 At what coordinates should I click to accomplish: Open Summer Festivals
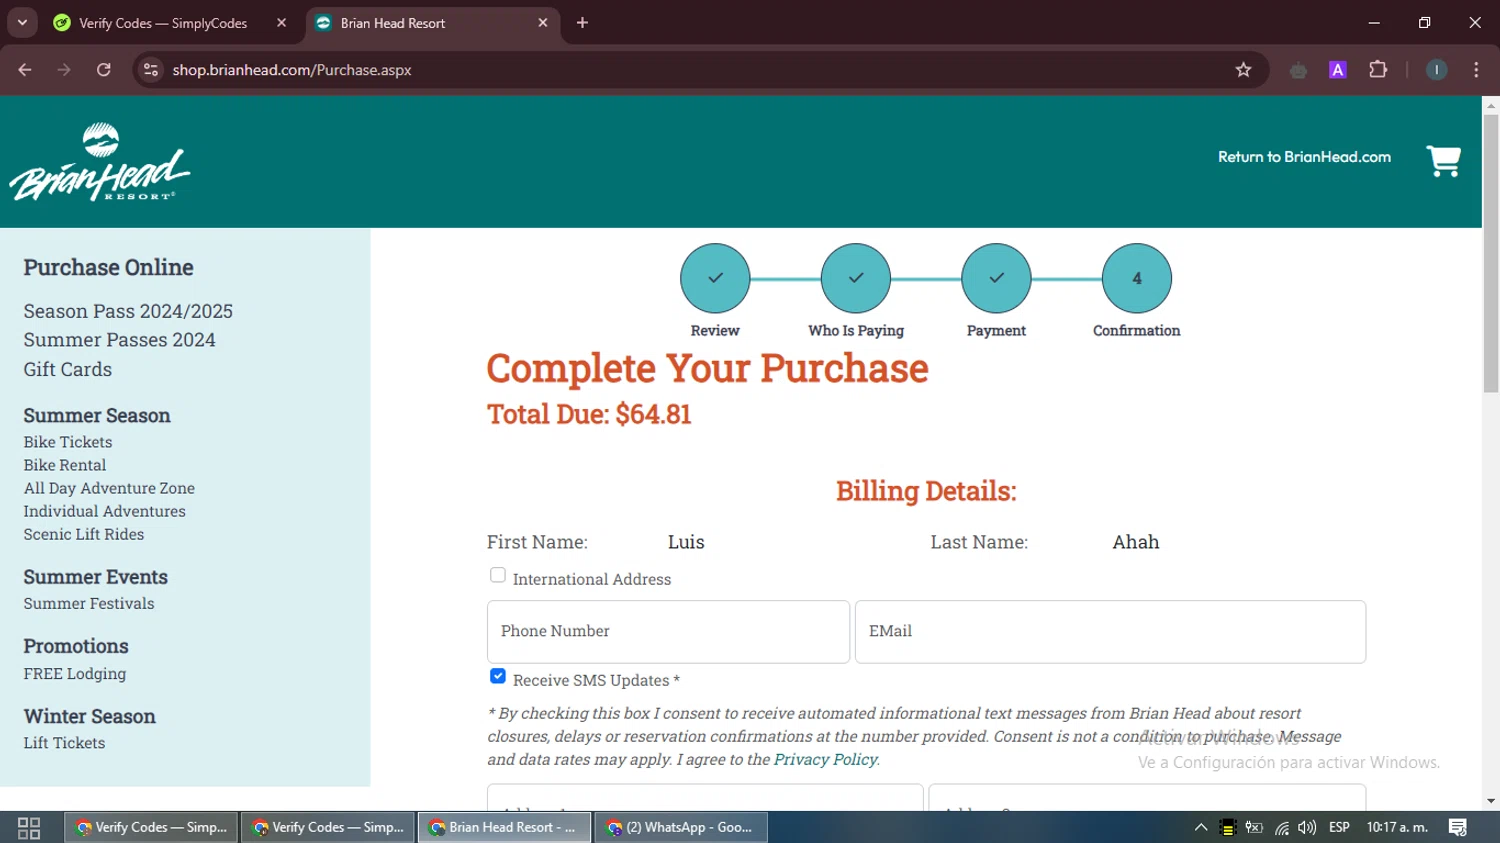click(x=89, y=603)
